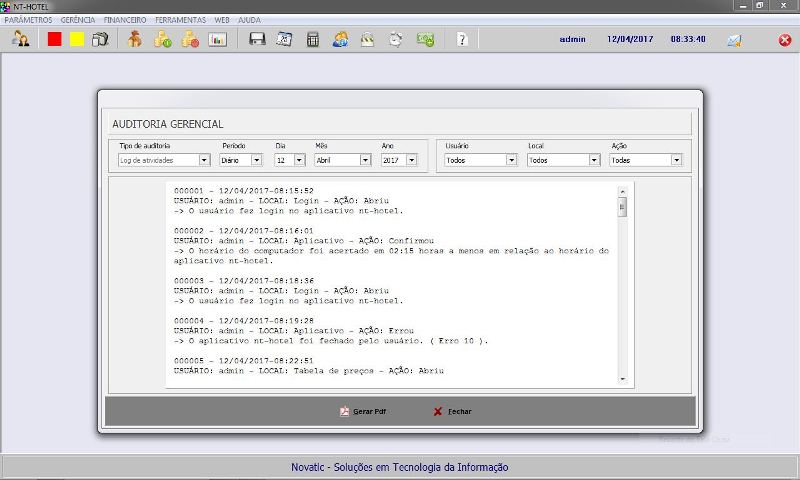Click the yellow square toolbar icon
Viewport: 800px width, 480px height.
pyautogui.click(x=77, y=40)
